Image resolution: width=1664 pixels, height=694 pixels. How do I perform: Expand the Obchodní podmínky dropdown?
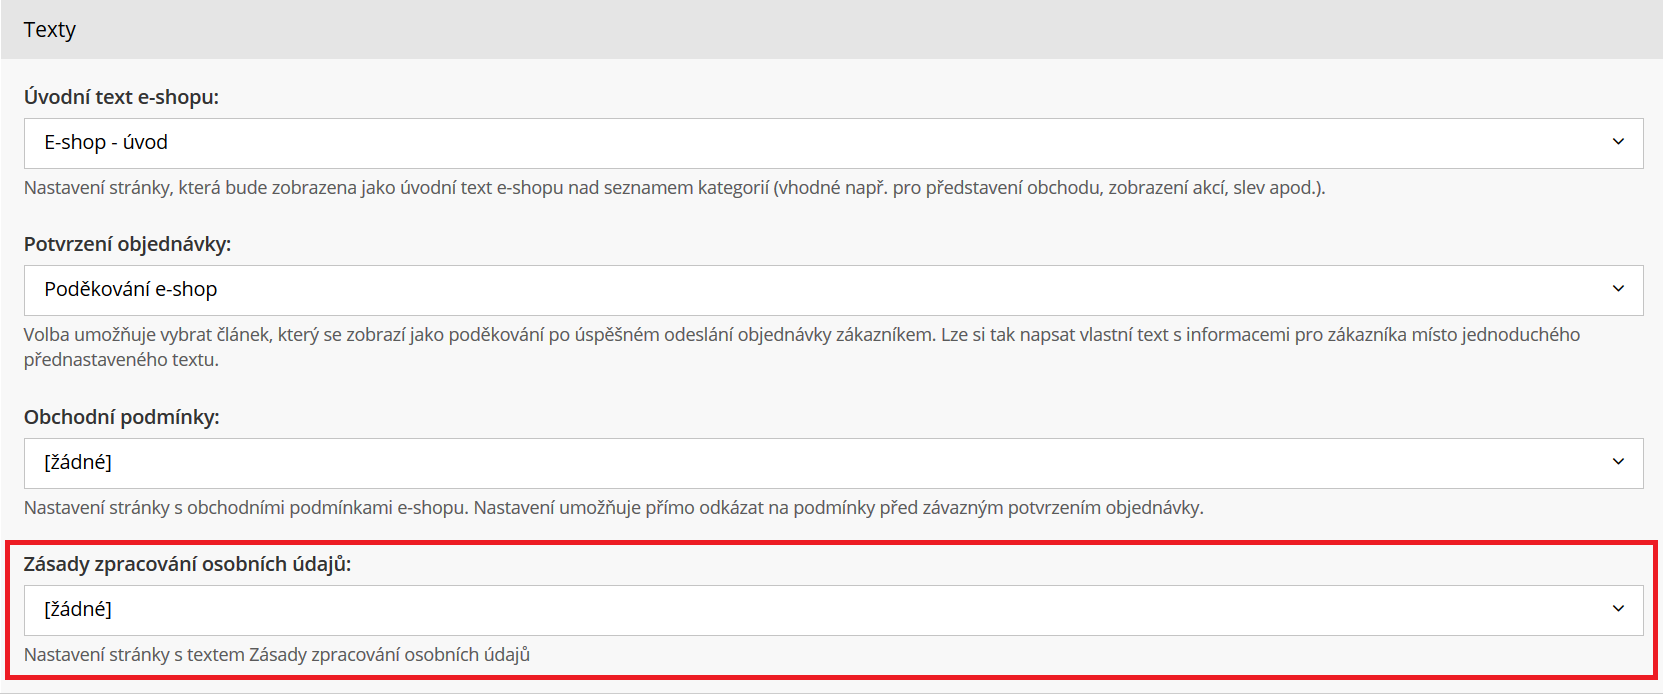[x=832, y=463]
